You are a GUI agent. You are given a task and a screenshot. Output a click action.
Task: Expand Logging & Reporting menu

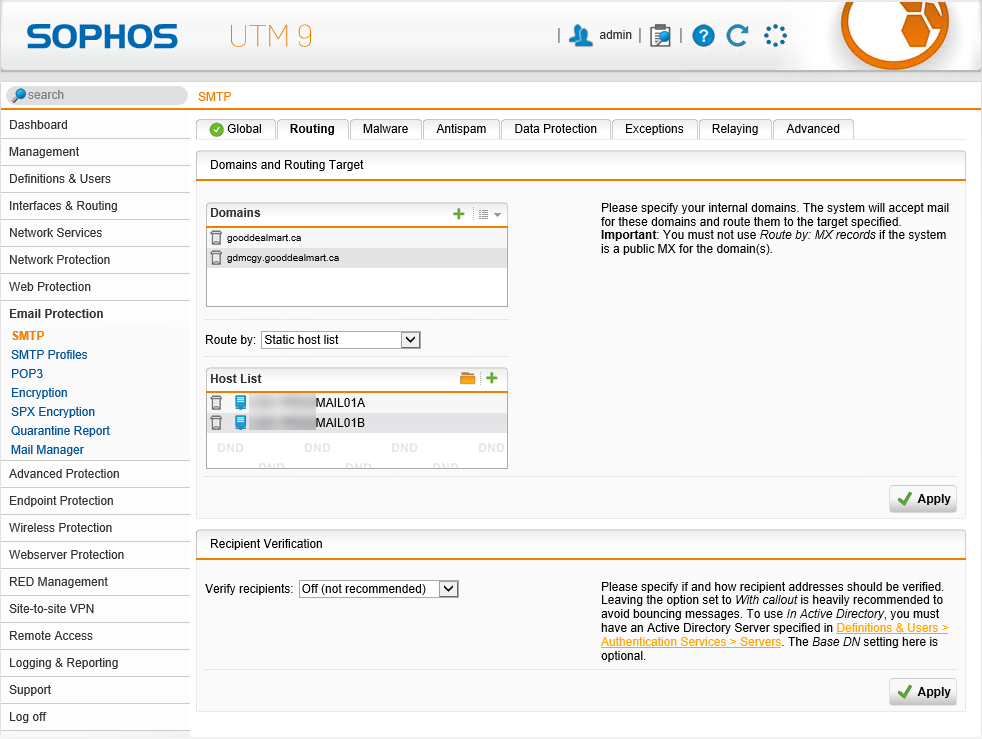coord(96,663)
